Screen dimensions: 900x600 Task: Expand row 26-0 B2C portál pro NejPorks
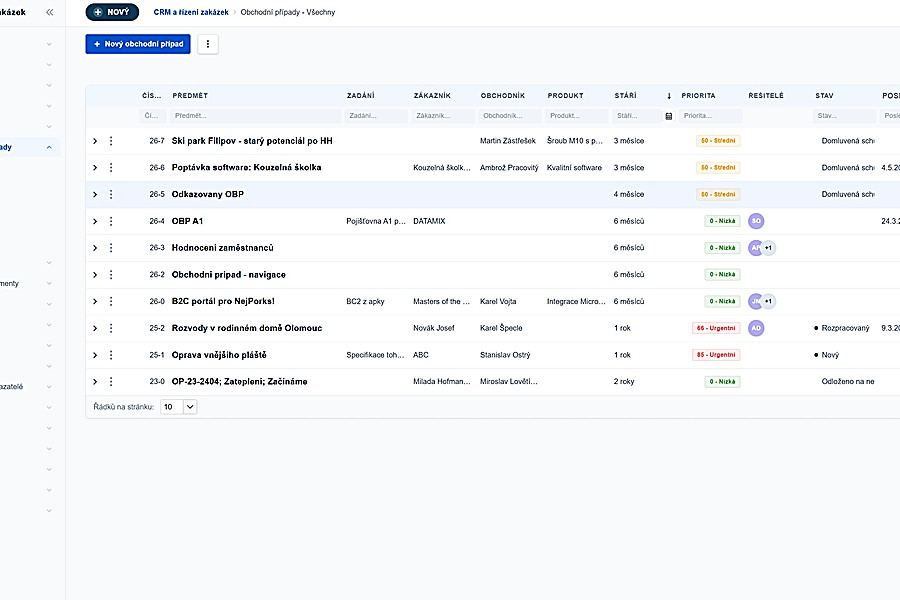coord(95,301)
